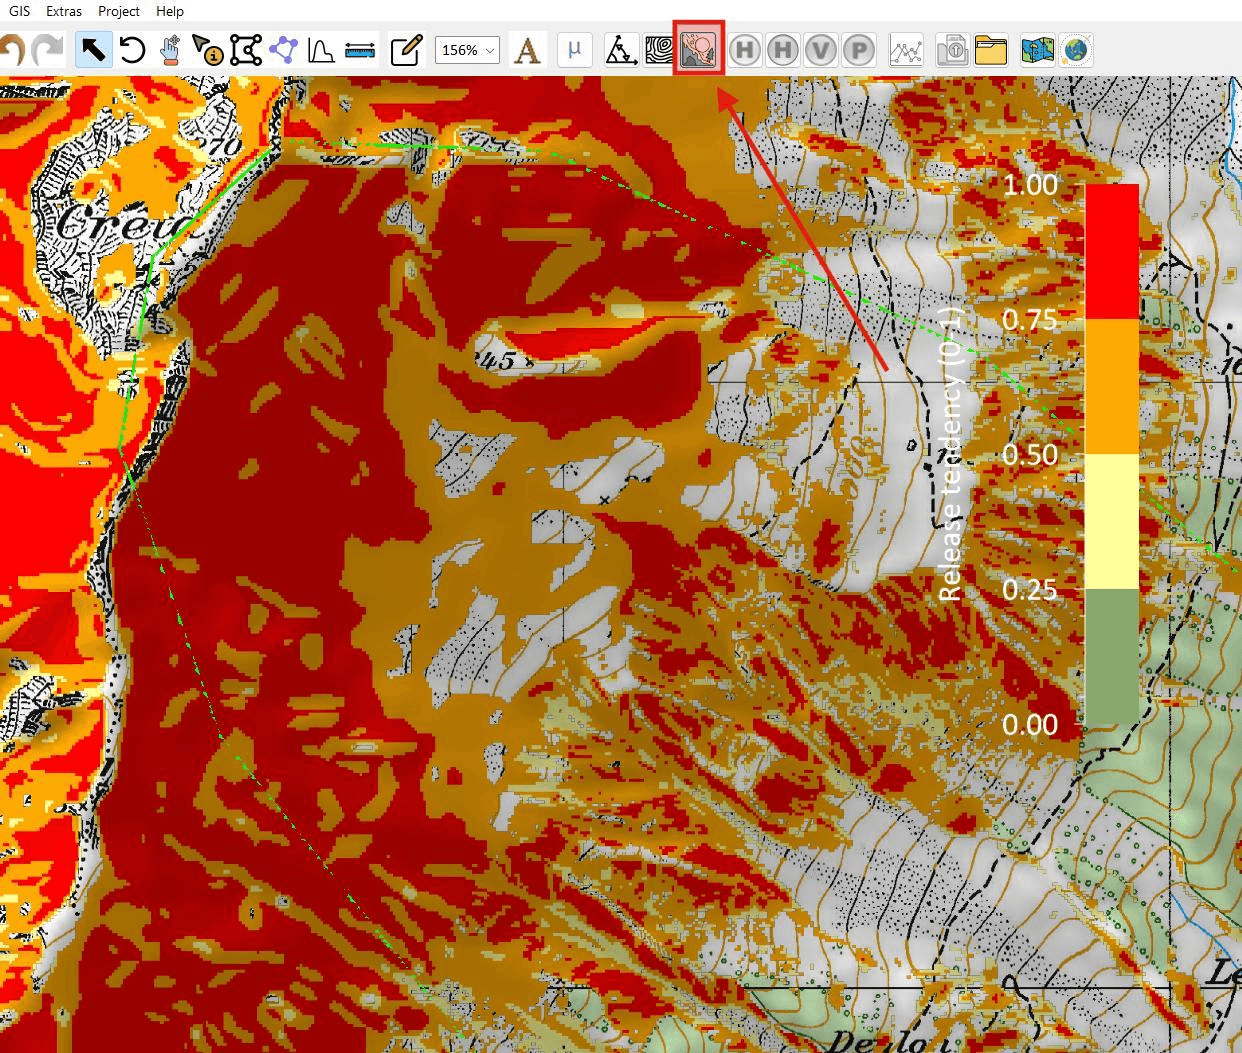Click the Redo arrow icon
This screenshot has width=1242, height=1053.
(48, 49)
